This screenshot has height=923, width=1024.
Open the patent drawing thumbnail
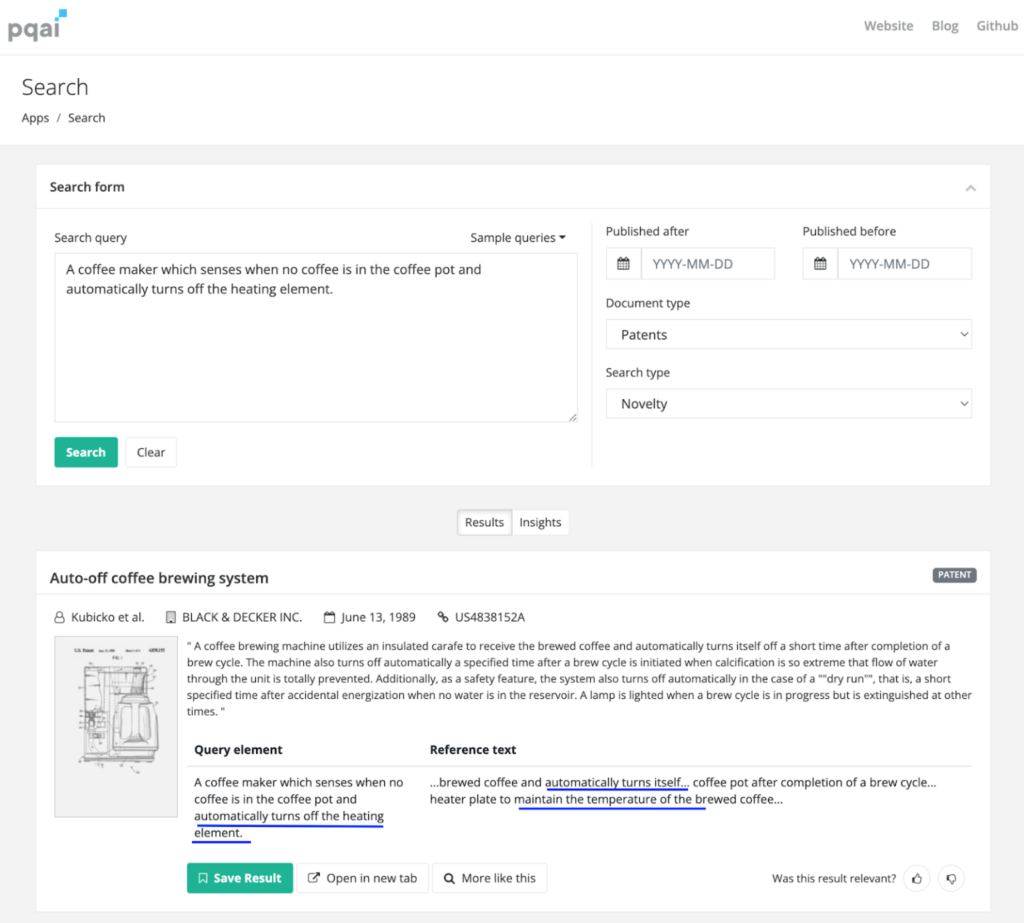point(116,726)
